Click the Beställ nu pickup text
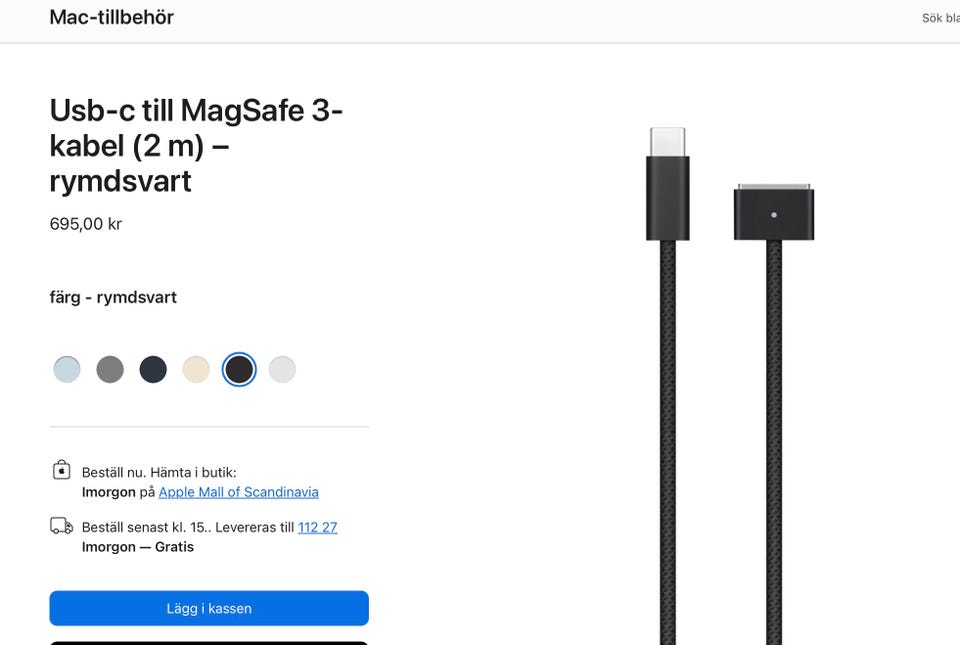The height and width of the screenshot is (645, 960). [159, 472]
